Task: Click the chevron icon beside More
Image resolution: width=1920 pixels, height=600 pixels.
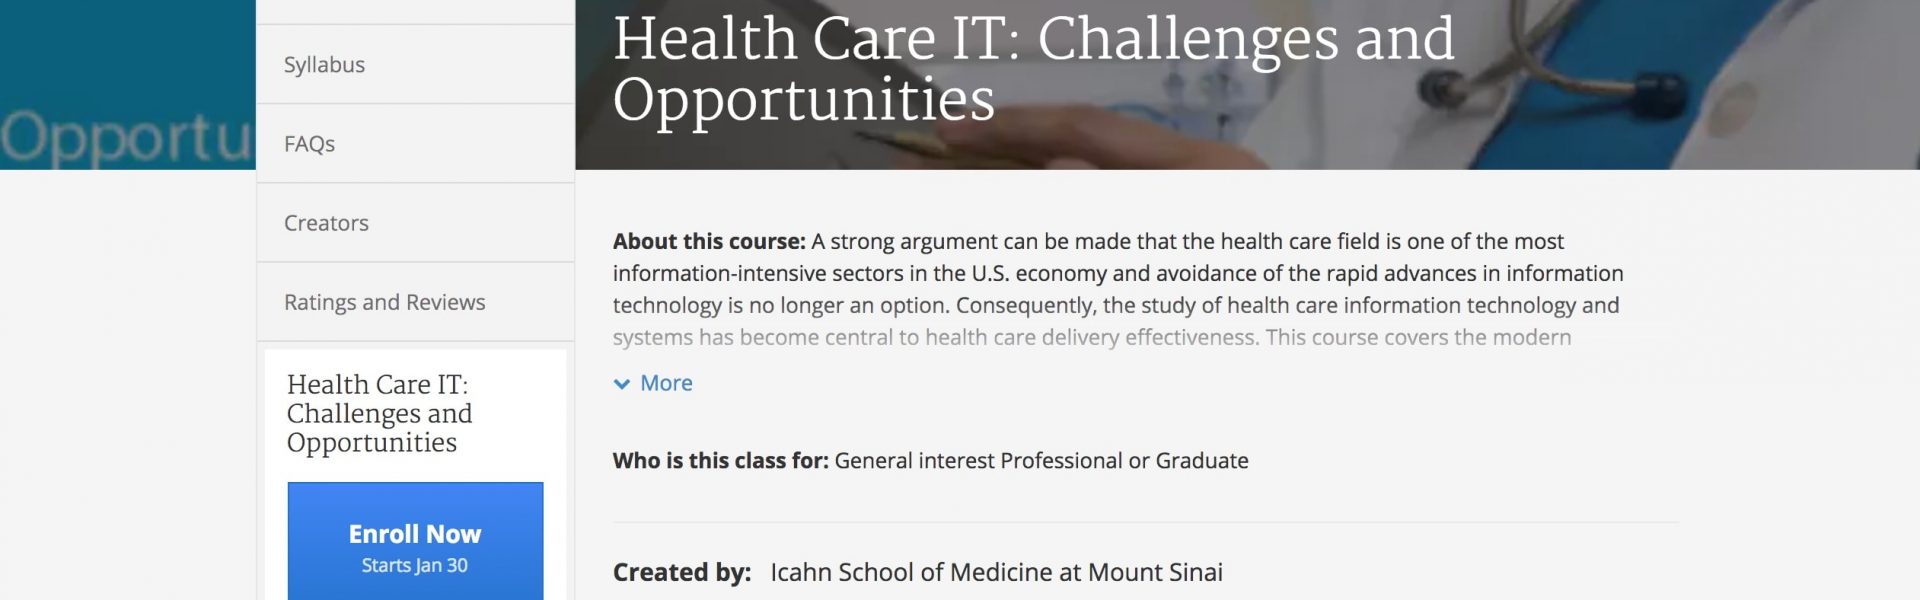Action: pyautogui.click(x=622, y=384)
